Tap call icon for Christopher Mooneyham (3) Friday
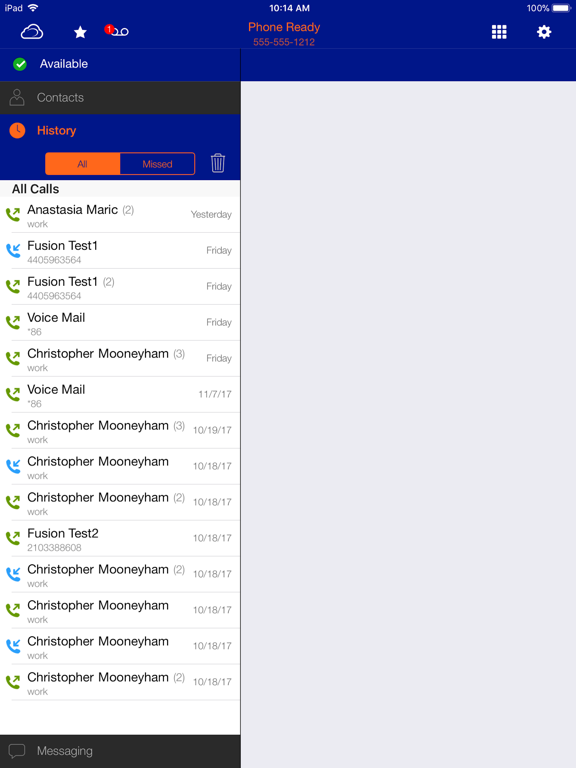The height and width of the screenshot is (768, 576). click(x=13, y=358)
